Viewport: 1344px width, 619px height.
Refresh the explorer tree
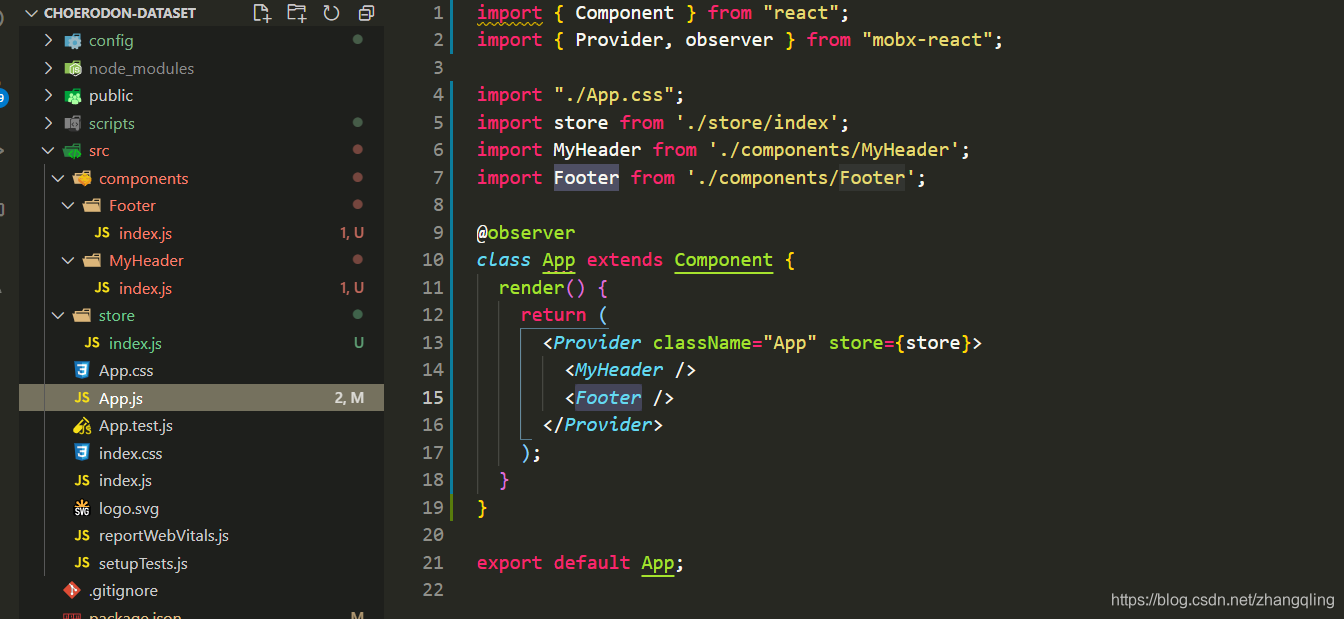click(331, 13)
